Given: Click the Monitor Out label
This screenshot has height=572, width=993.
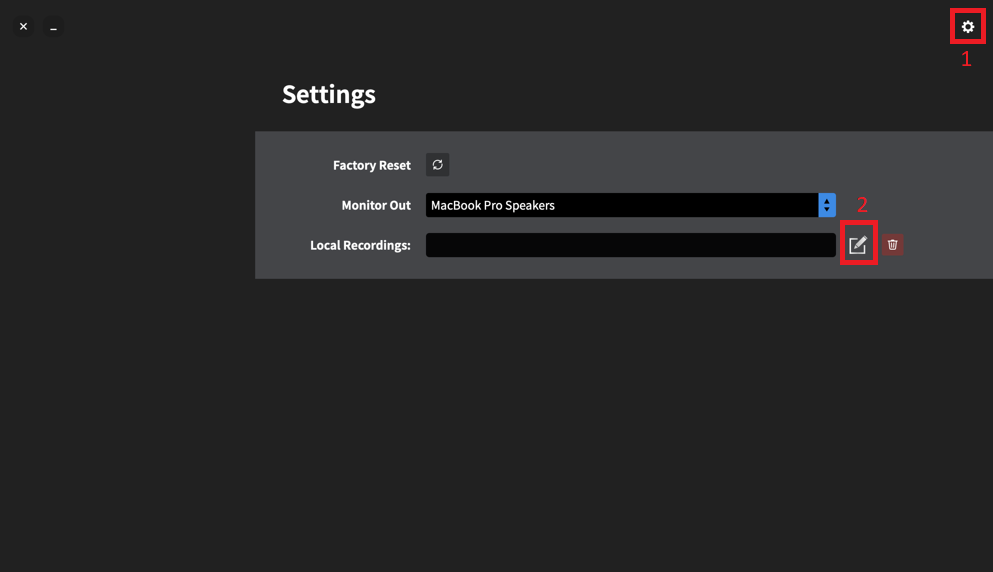Looking at the screenshot, I should pos(376,205).
